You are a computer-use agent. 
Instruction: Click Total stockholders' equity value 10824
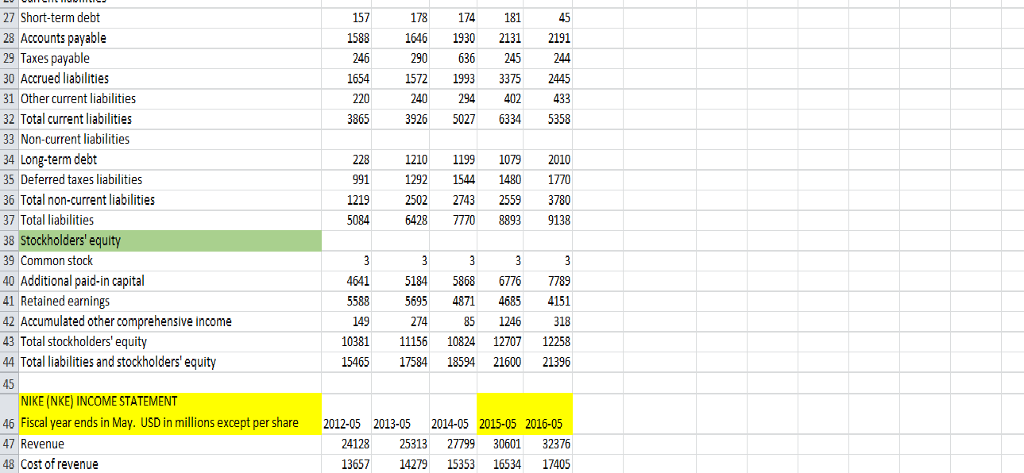453,342
